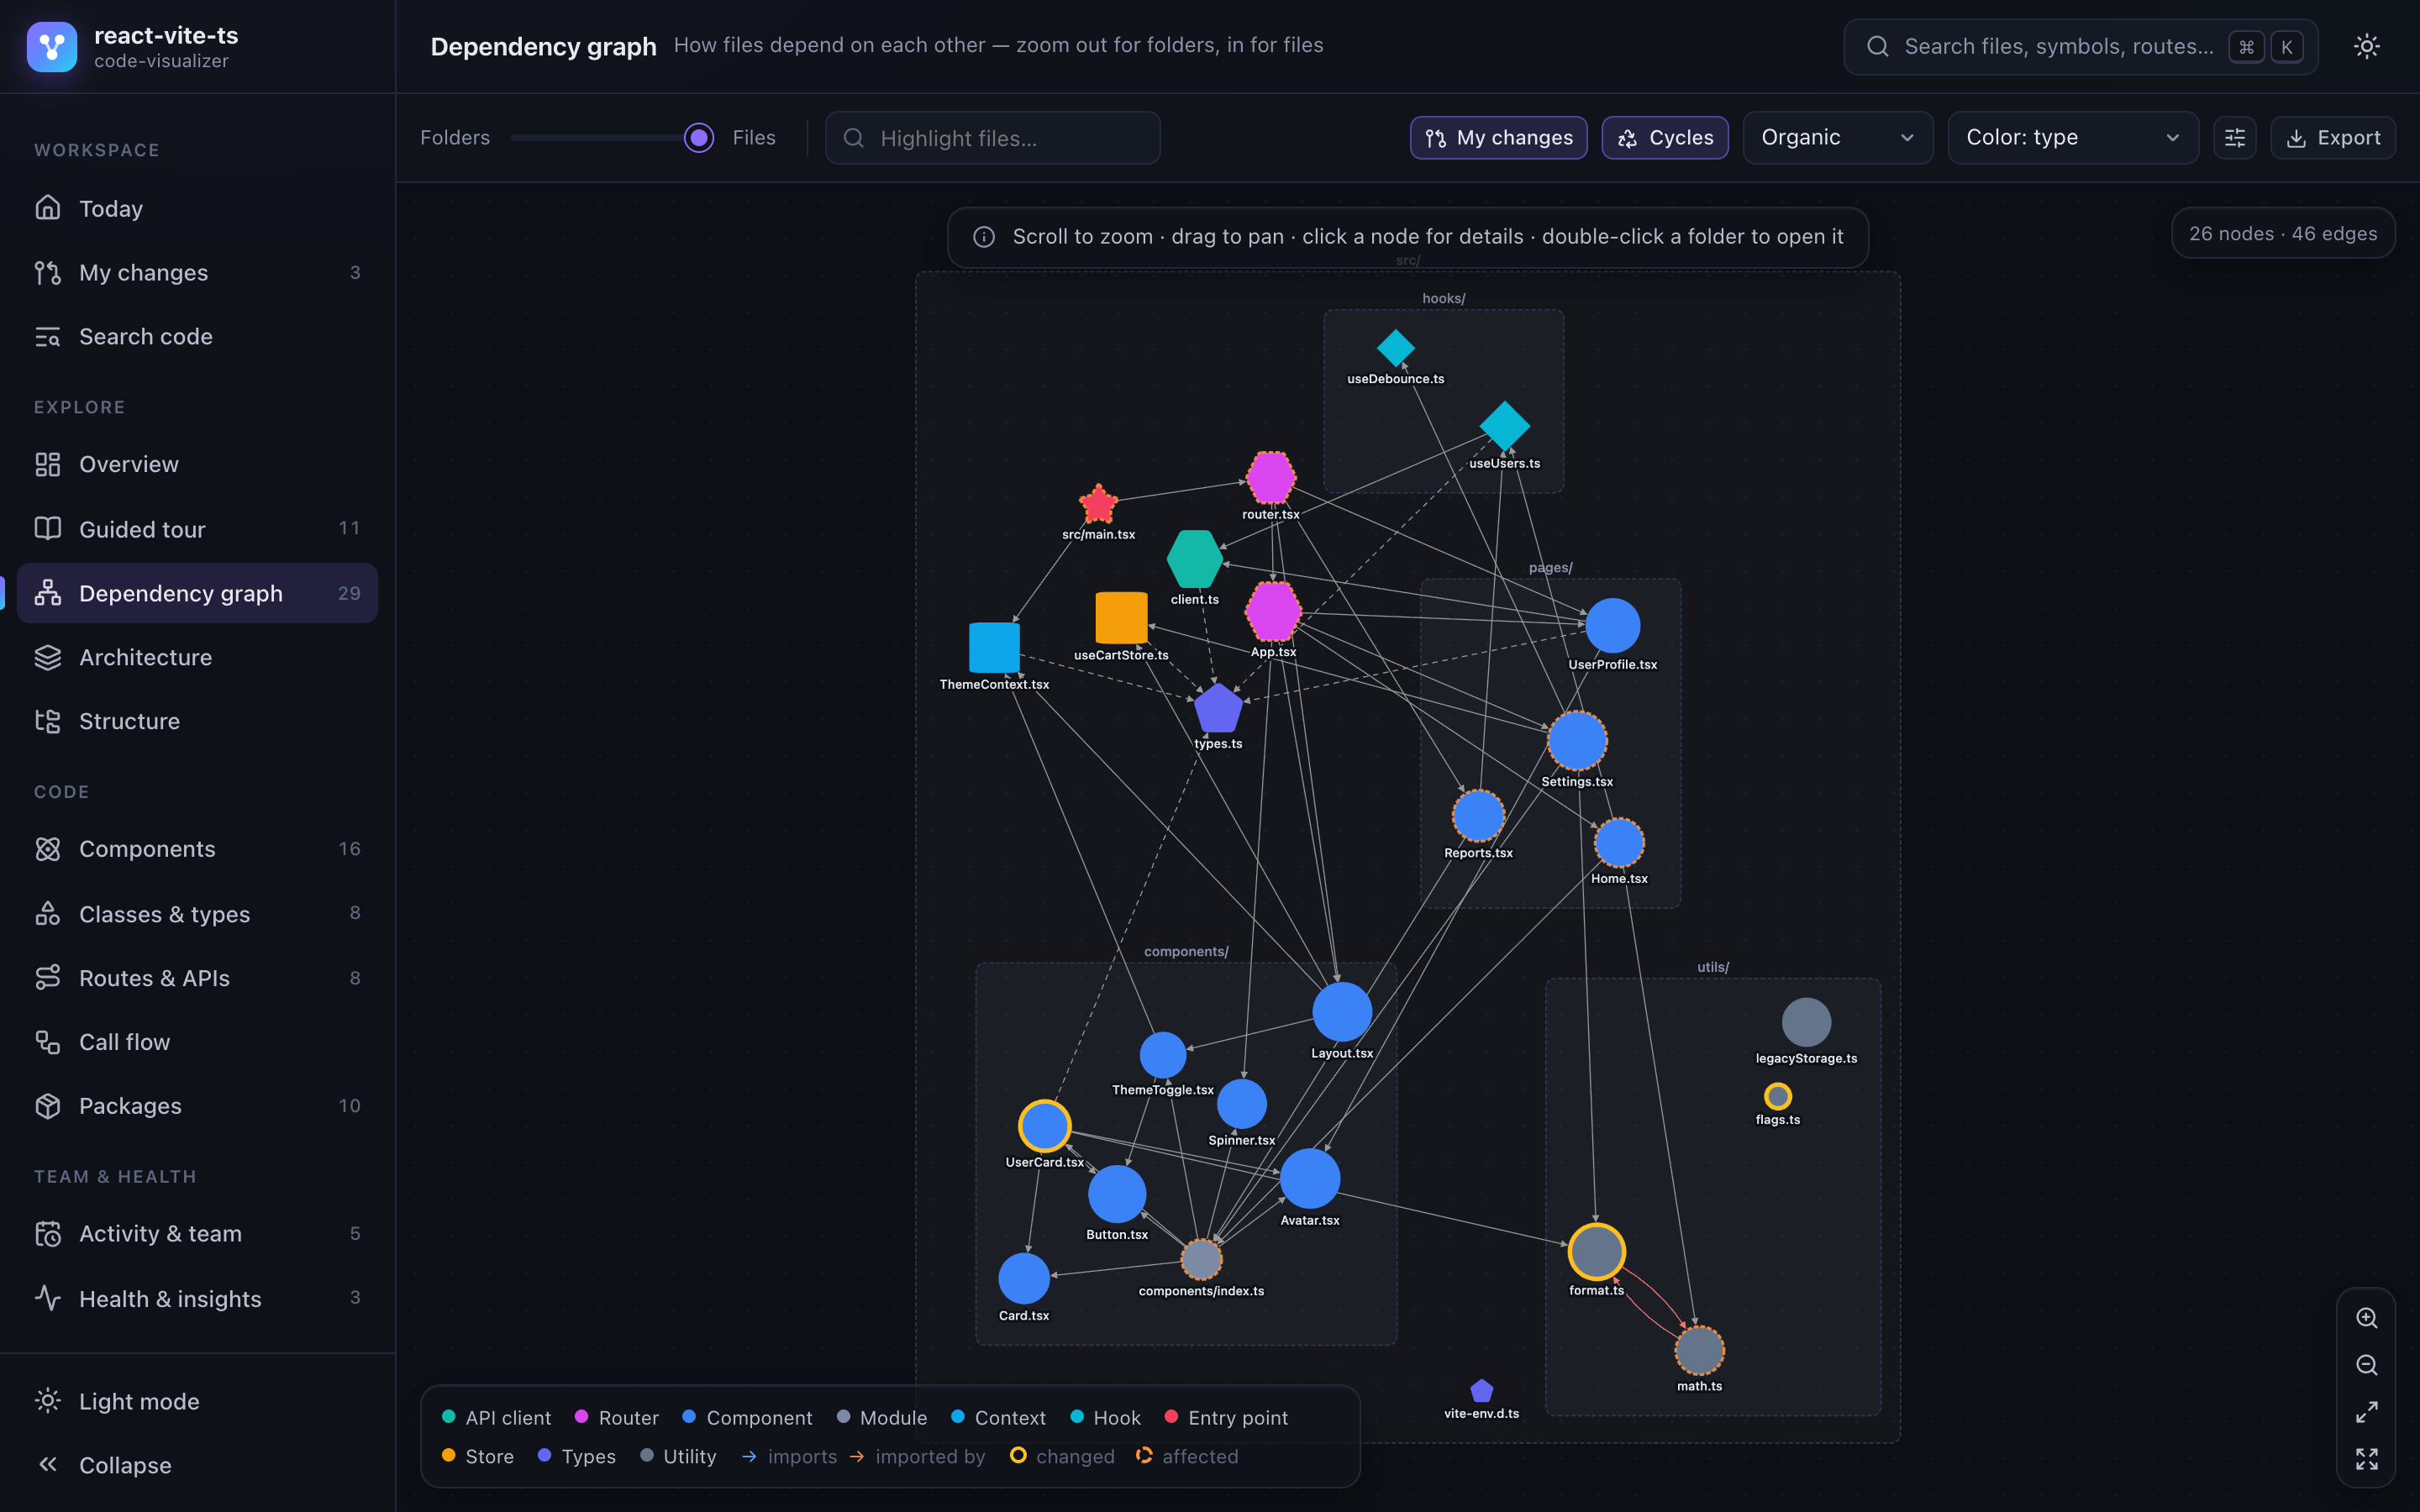
Task: Select the legacyStorage.ts utility node
Action: pyautogui.click(x=1806, y=1022)
